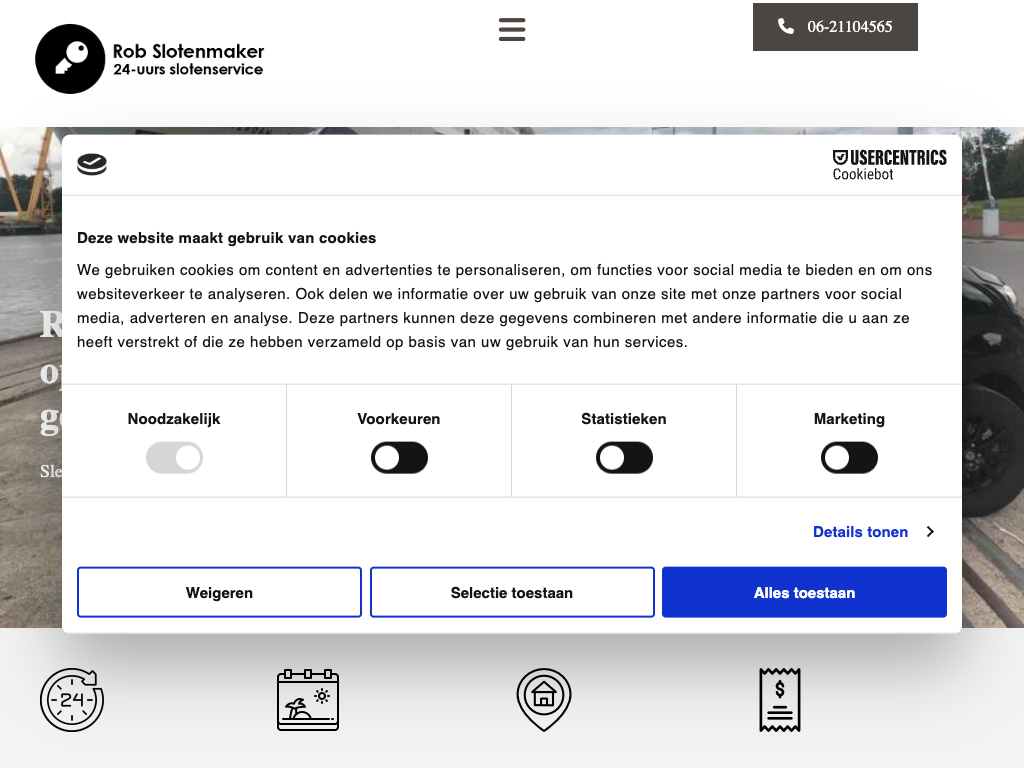Enable the Statistieken cookie switch
The height and width of the screenshot is (768, 1024).
(624, 459)
